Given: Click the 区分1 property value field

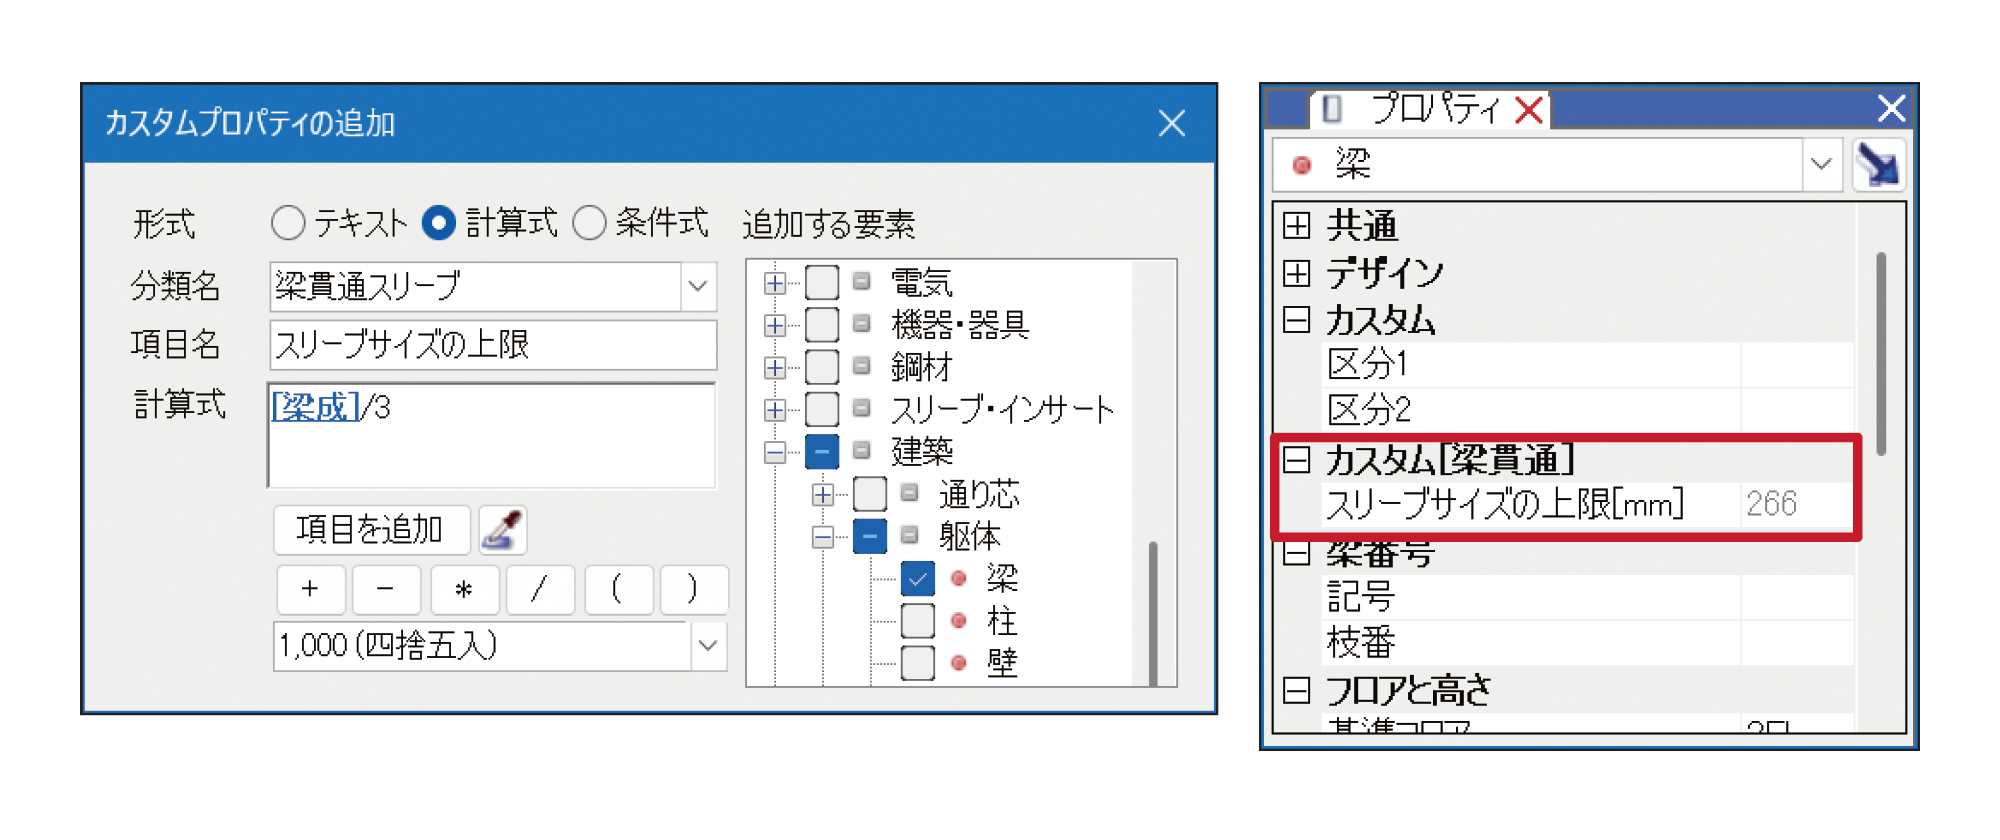Looking at the screenshot, I should 1796,364.
